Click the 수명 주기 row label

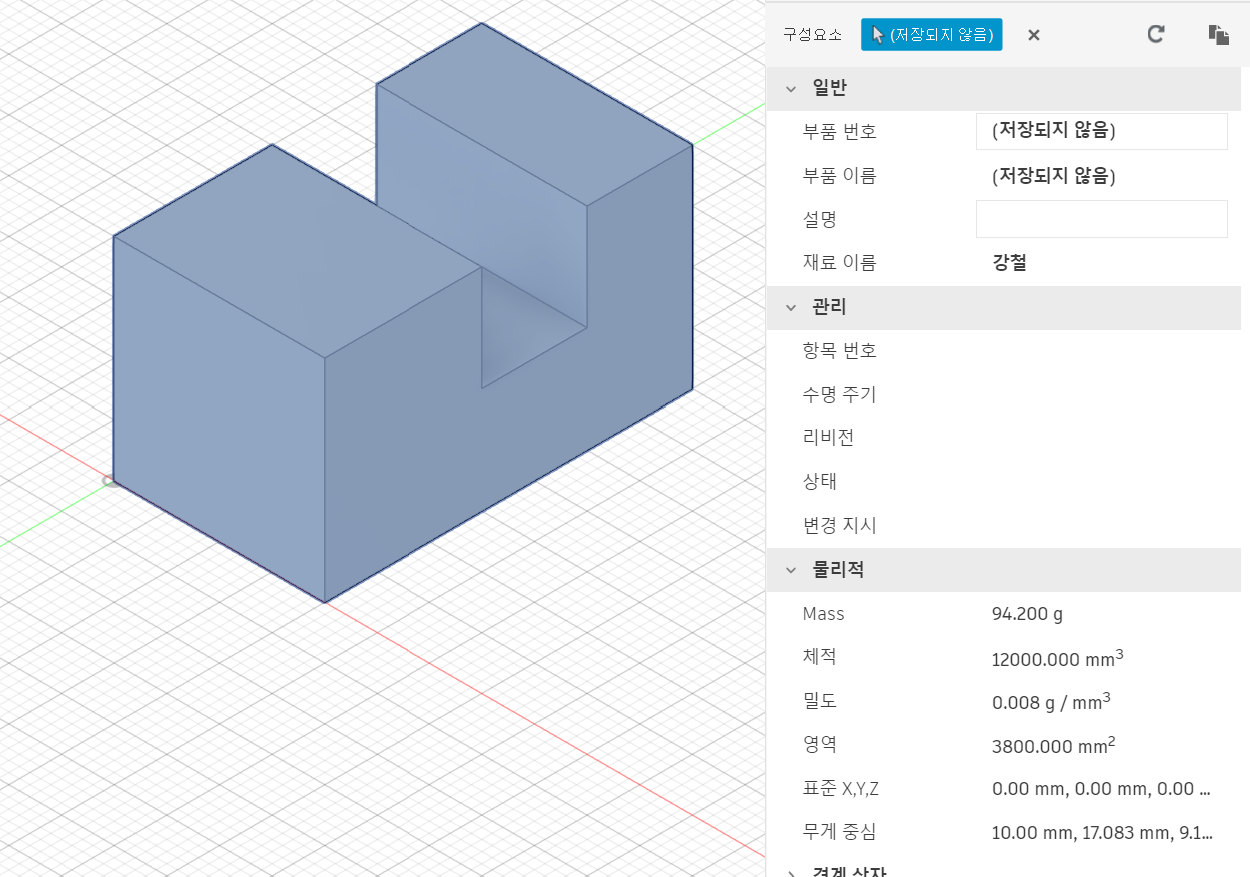click(x=839, y=394)
